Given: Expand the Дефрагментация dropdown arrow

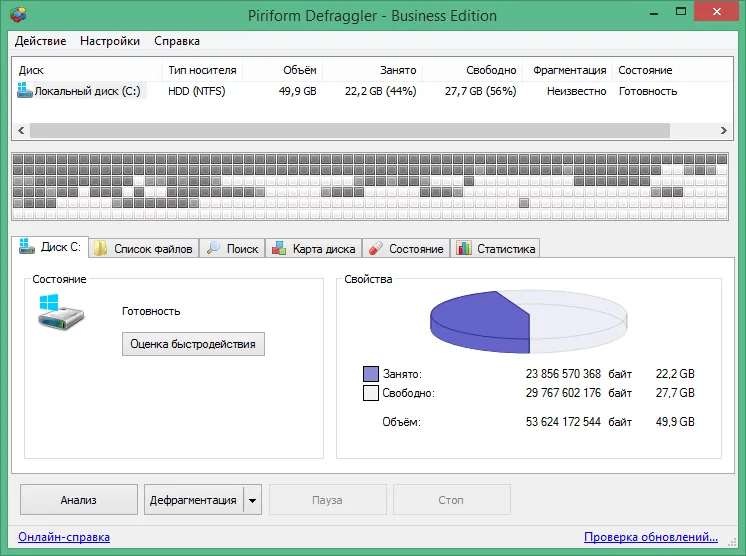Looking at the screenshot, I should pyautogui.click(x=253, y=500).
